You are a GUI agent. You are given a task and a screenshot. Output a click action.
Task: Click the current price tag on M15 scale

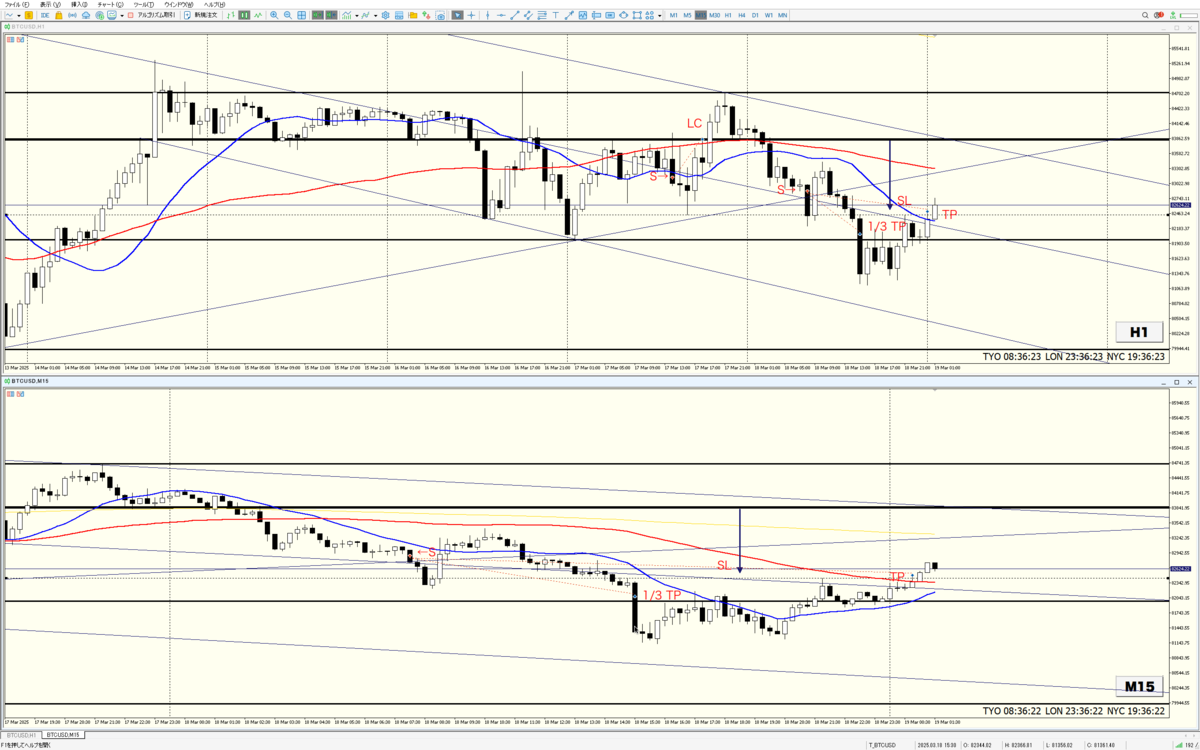click(x=1180, y=569)
